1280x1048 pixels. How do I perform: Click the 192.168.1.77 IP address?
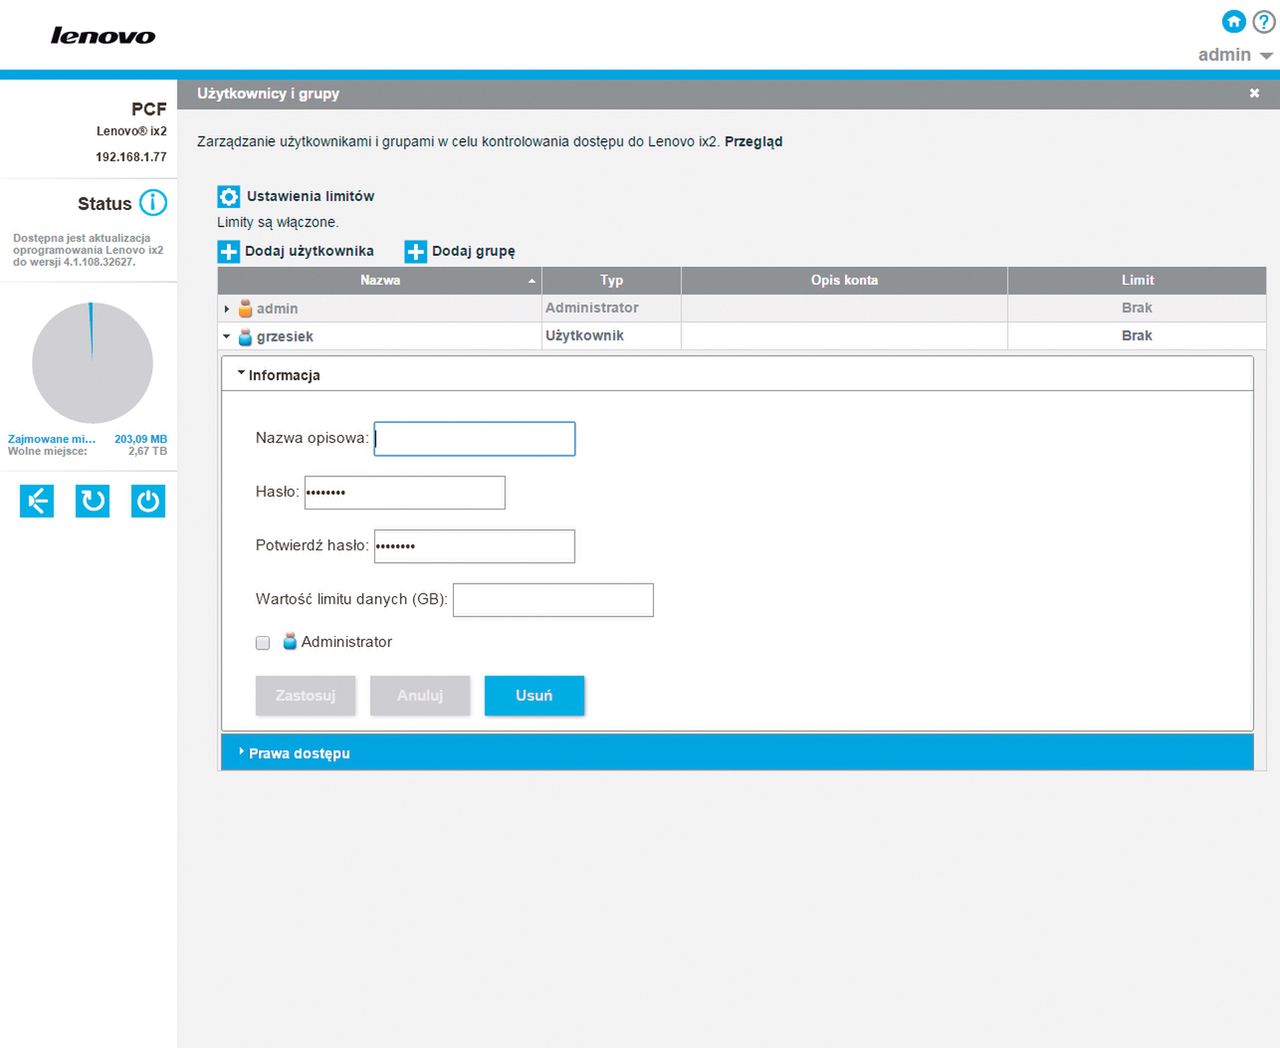[x=131, y=157]
